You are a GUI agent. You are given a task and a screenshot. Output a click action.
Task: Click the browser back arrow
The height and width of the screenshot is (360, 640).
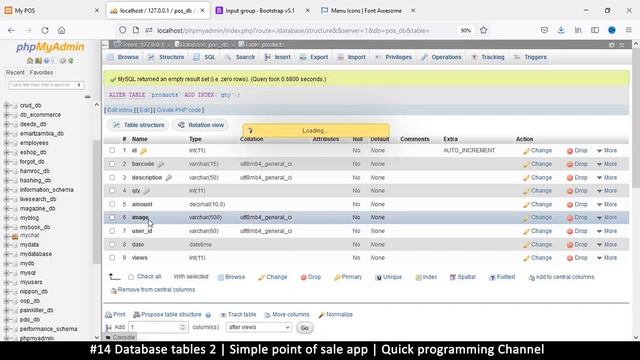click(11, 30)
